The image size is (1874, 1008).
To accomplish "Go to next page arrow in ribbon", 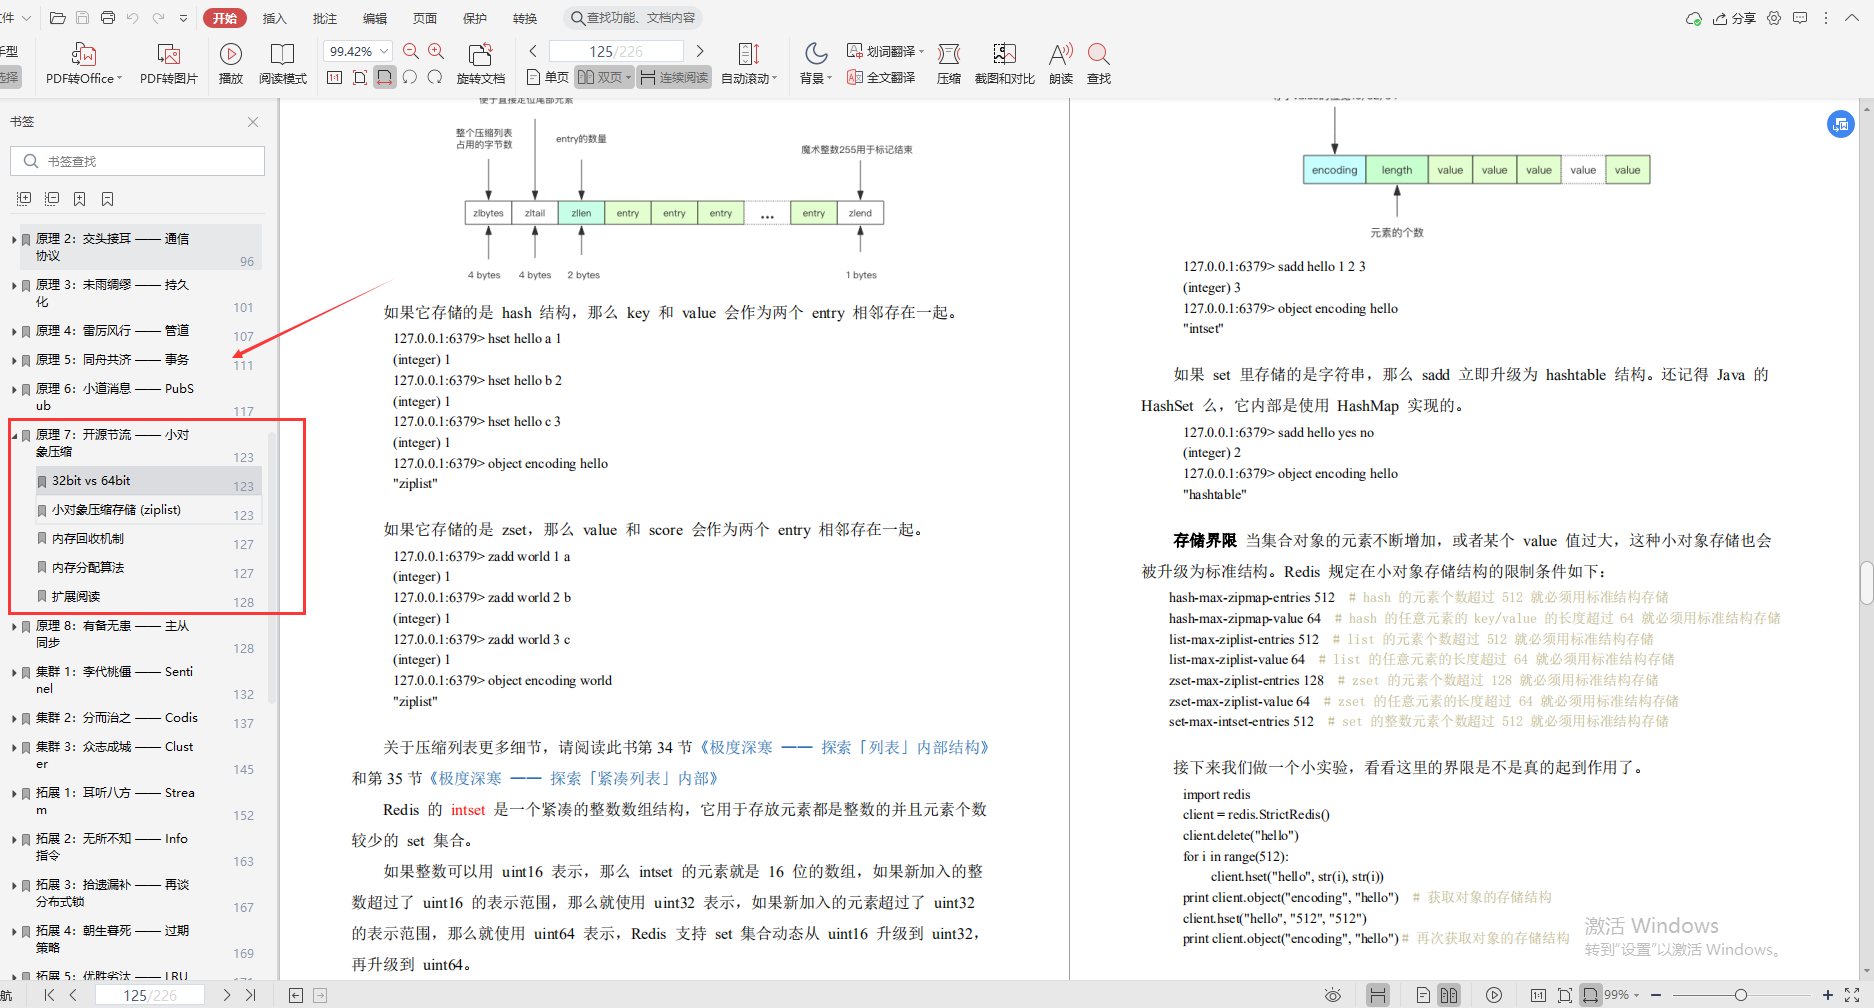I will click(700, 51).
